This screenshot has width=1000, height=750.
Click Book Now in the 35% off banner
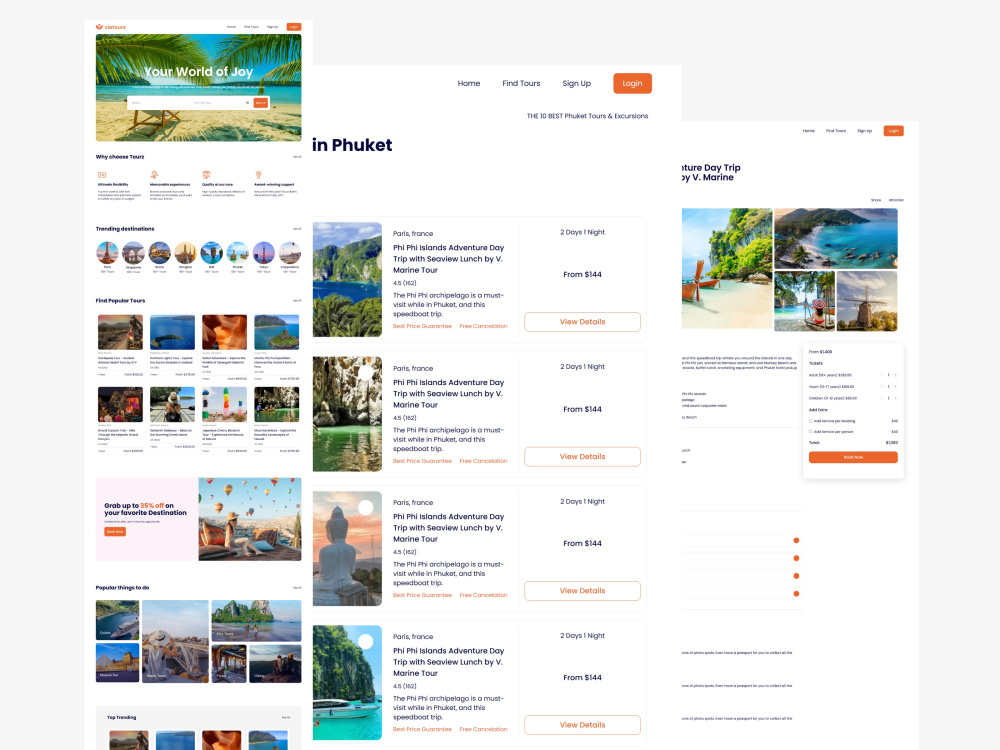[115, 531]
